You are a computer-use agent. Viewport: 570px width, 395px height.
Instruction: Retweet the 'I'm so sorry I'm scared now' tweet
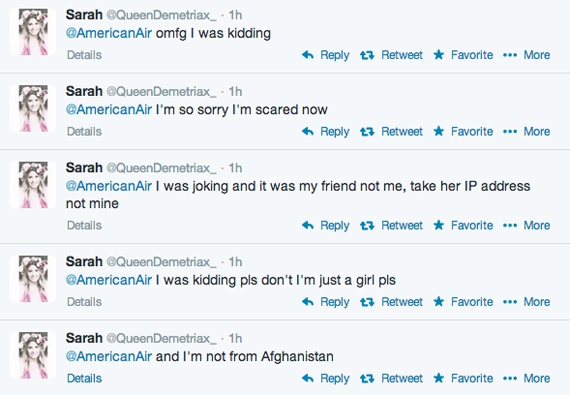[x=391, y=132]
